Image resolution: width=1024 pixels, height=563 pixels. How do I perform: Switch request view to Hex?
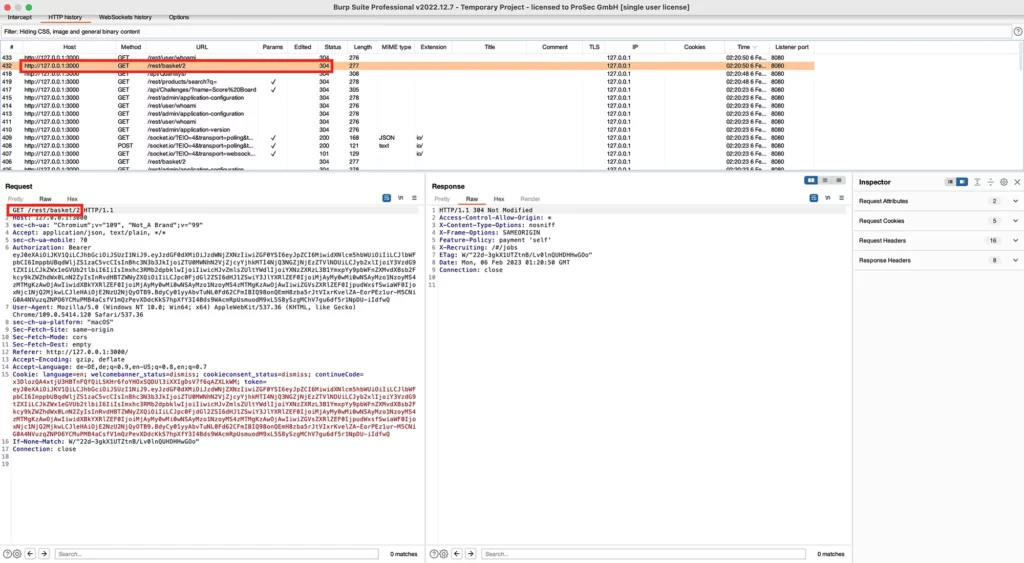pos(72,199)
